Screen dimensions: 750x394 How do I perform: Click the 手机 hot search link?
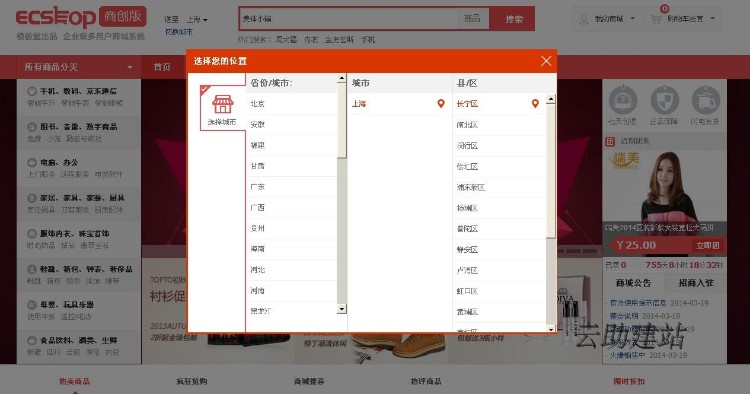(x=368, y=40)
